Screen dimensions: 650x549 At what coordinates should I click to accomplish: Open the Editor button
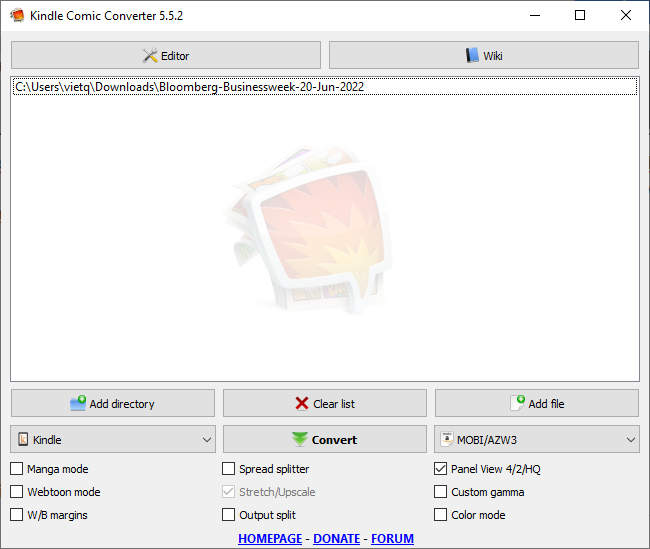coord(166,55)
